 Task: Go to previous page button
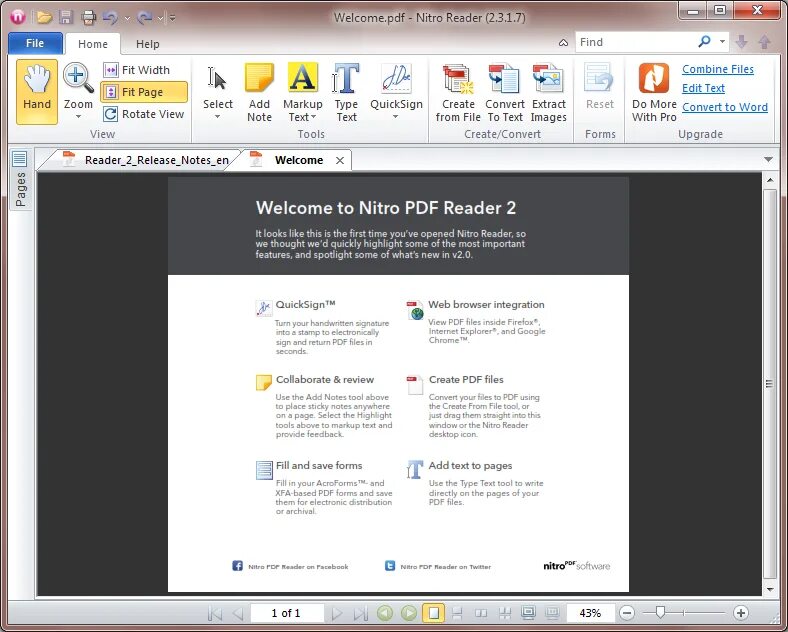tap(238, 613)
